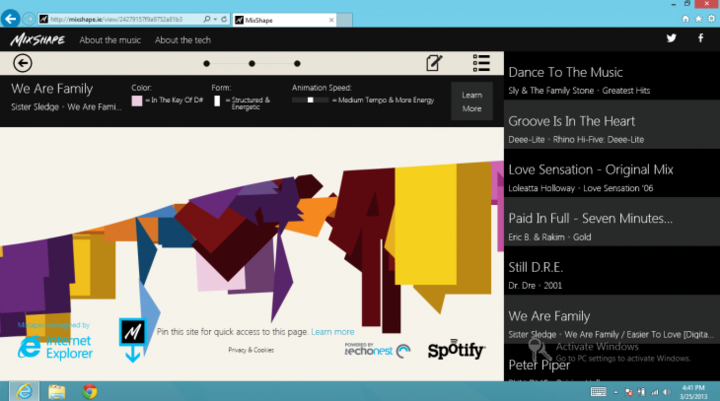This screenshot has height=401, width=720.
Task: Play Still D.R.E. track
Action: click(612, 271)
